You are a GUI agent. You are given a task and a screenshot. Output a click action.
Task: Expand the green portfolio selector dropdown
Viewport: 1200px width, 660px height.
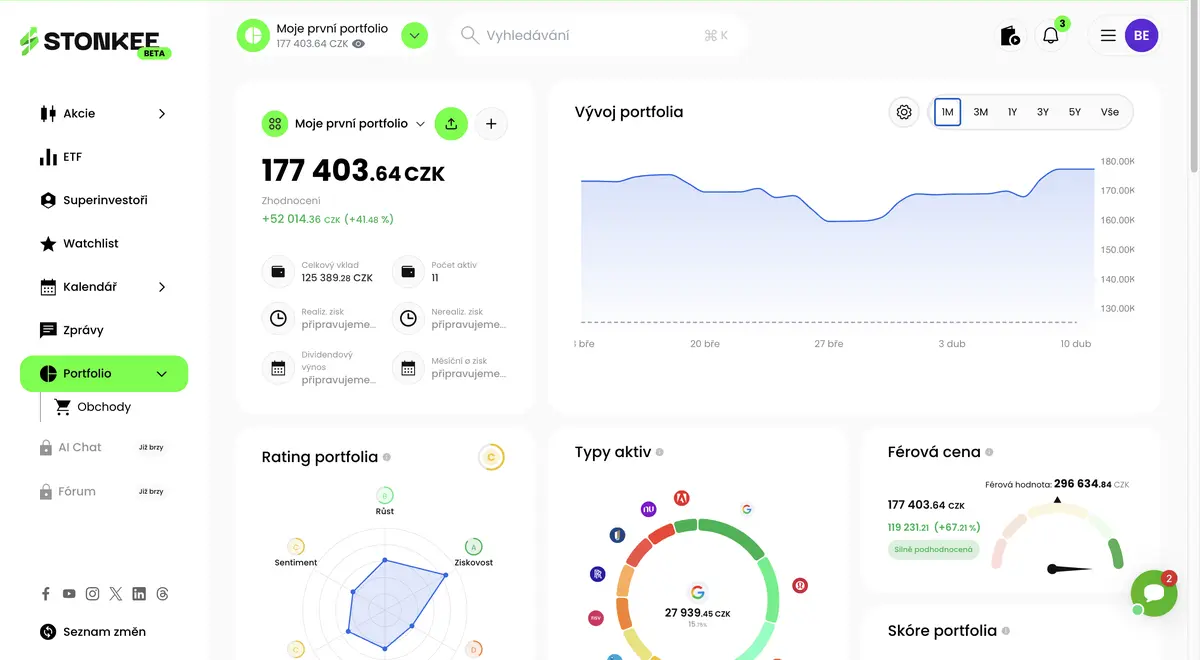click(x=414, y=36)
